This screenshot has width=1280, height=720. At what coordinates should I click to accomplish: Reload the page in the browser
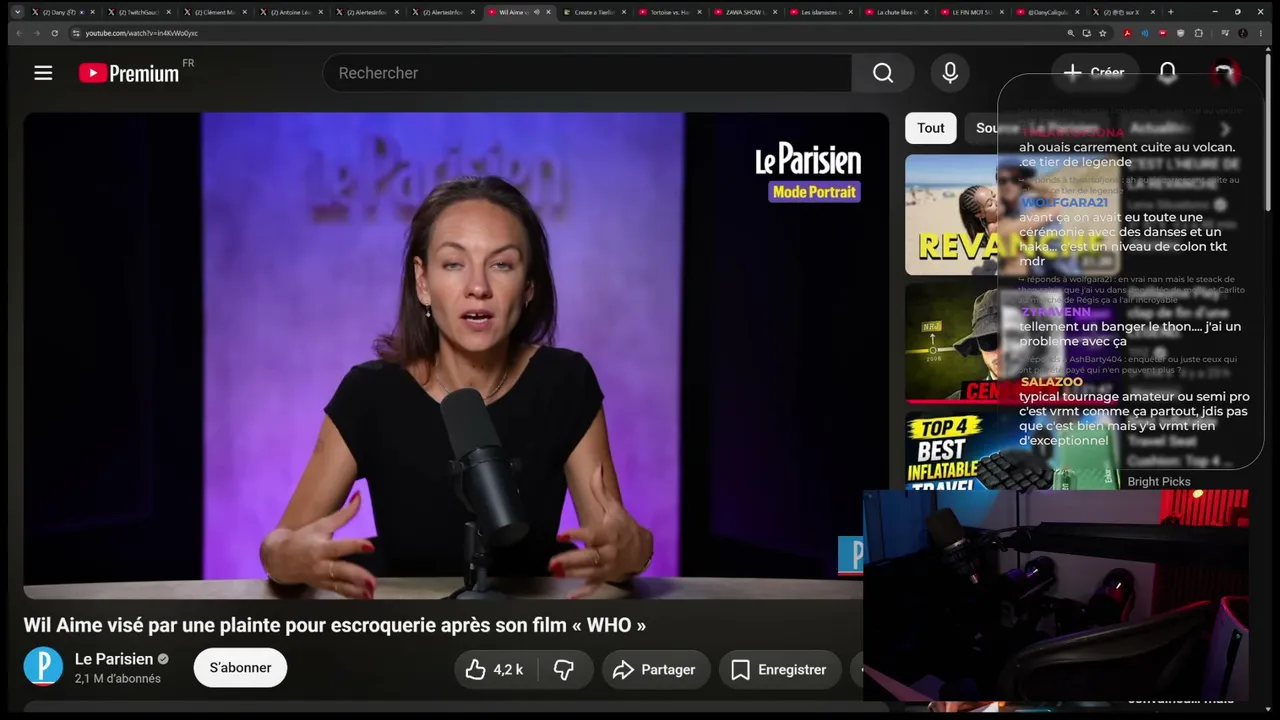pyautogui.click(x=54, y=33)
